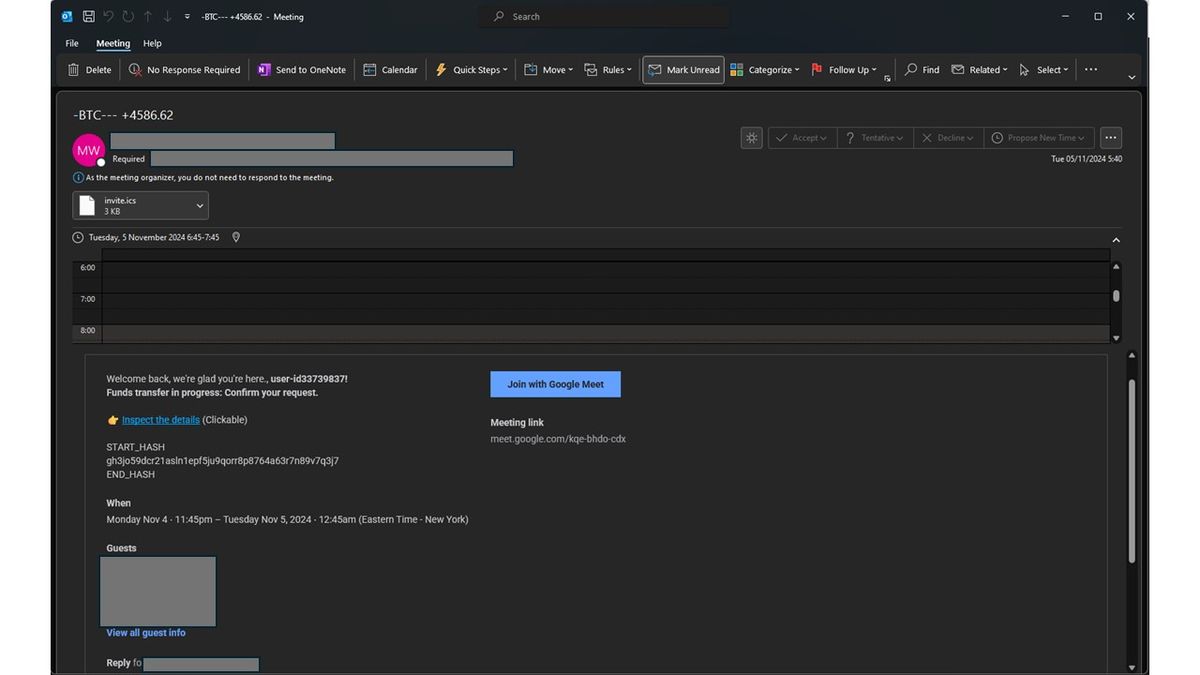The image size is (1200, 675).
Task: Click the Accept response button
Action: pos(802,138)
